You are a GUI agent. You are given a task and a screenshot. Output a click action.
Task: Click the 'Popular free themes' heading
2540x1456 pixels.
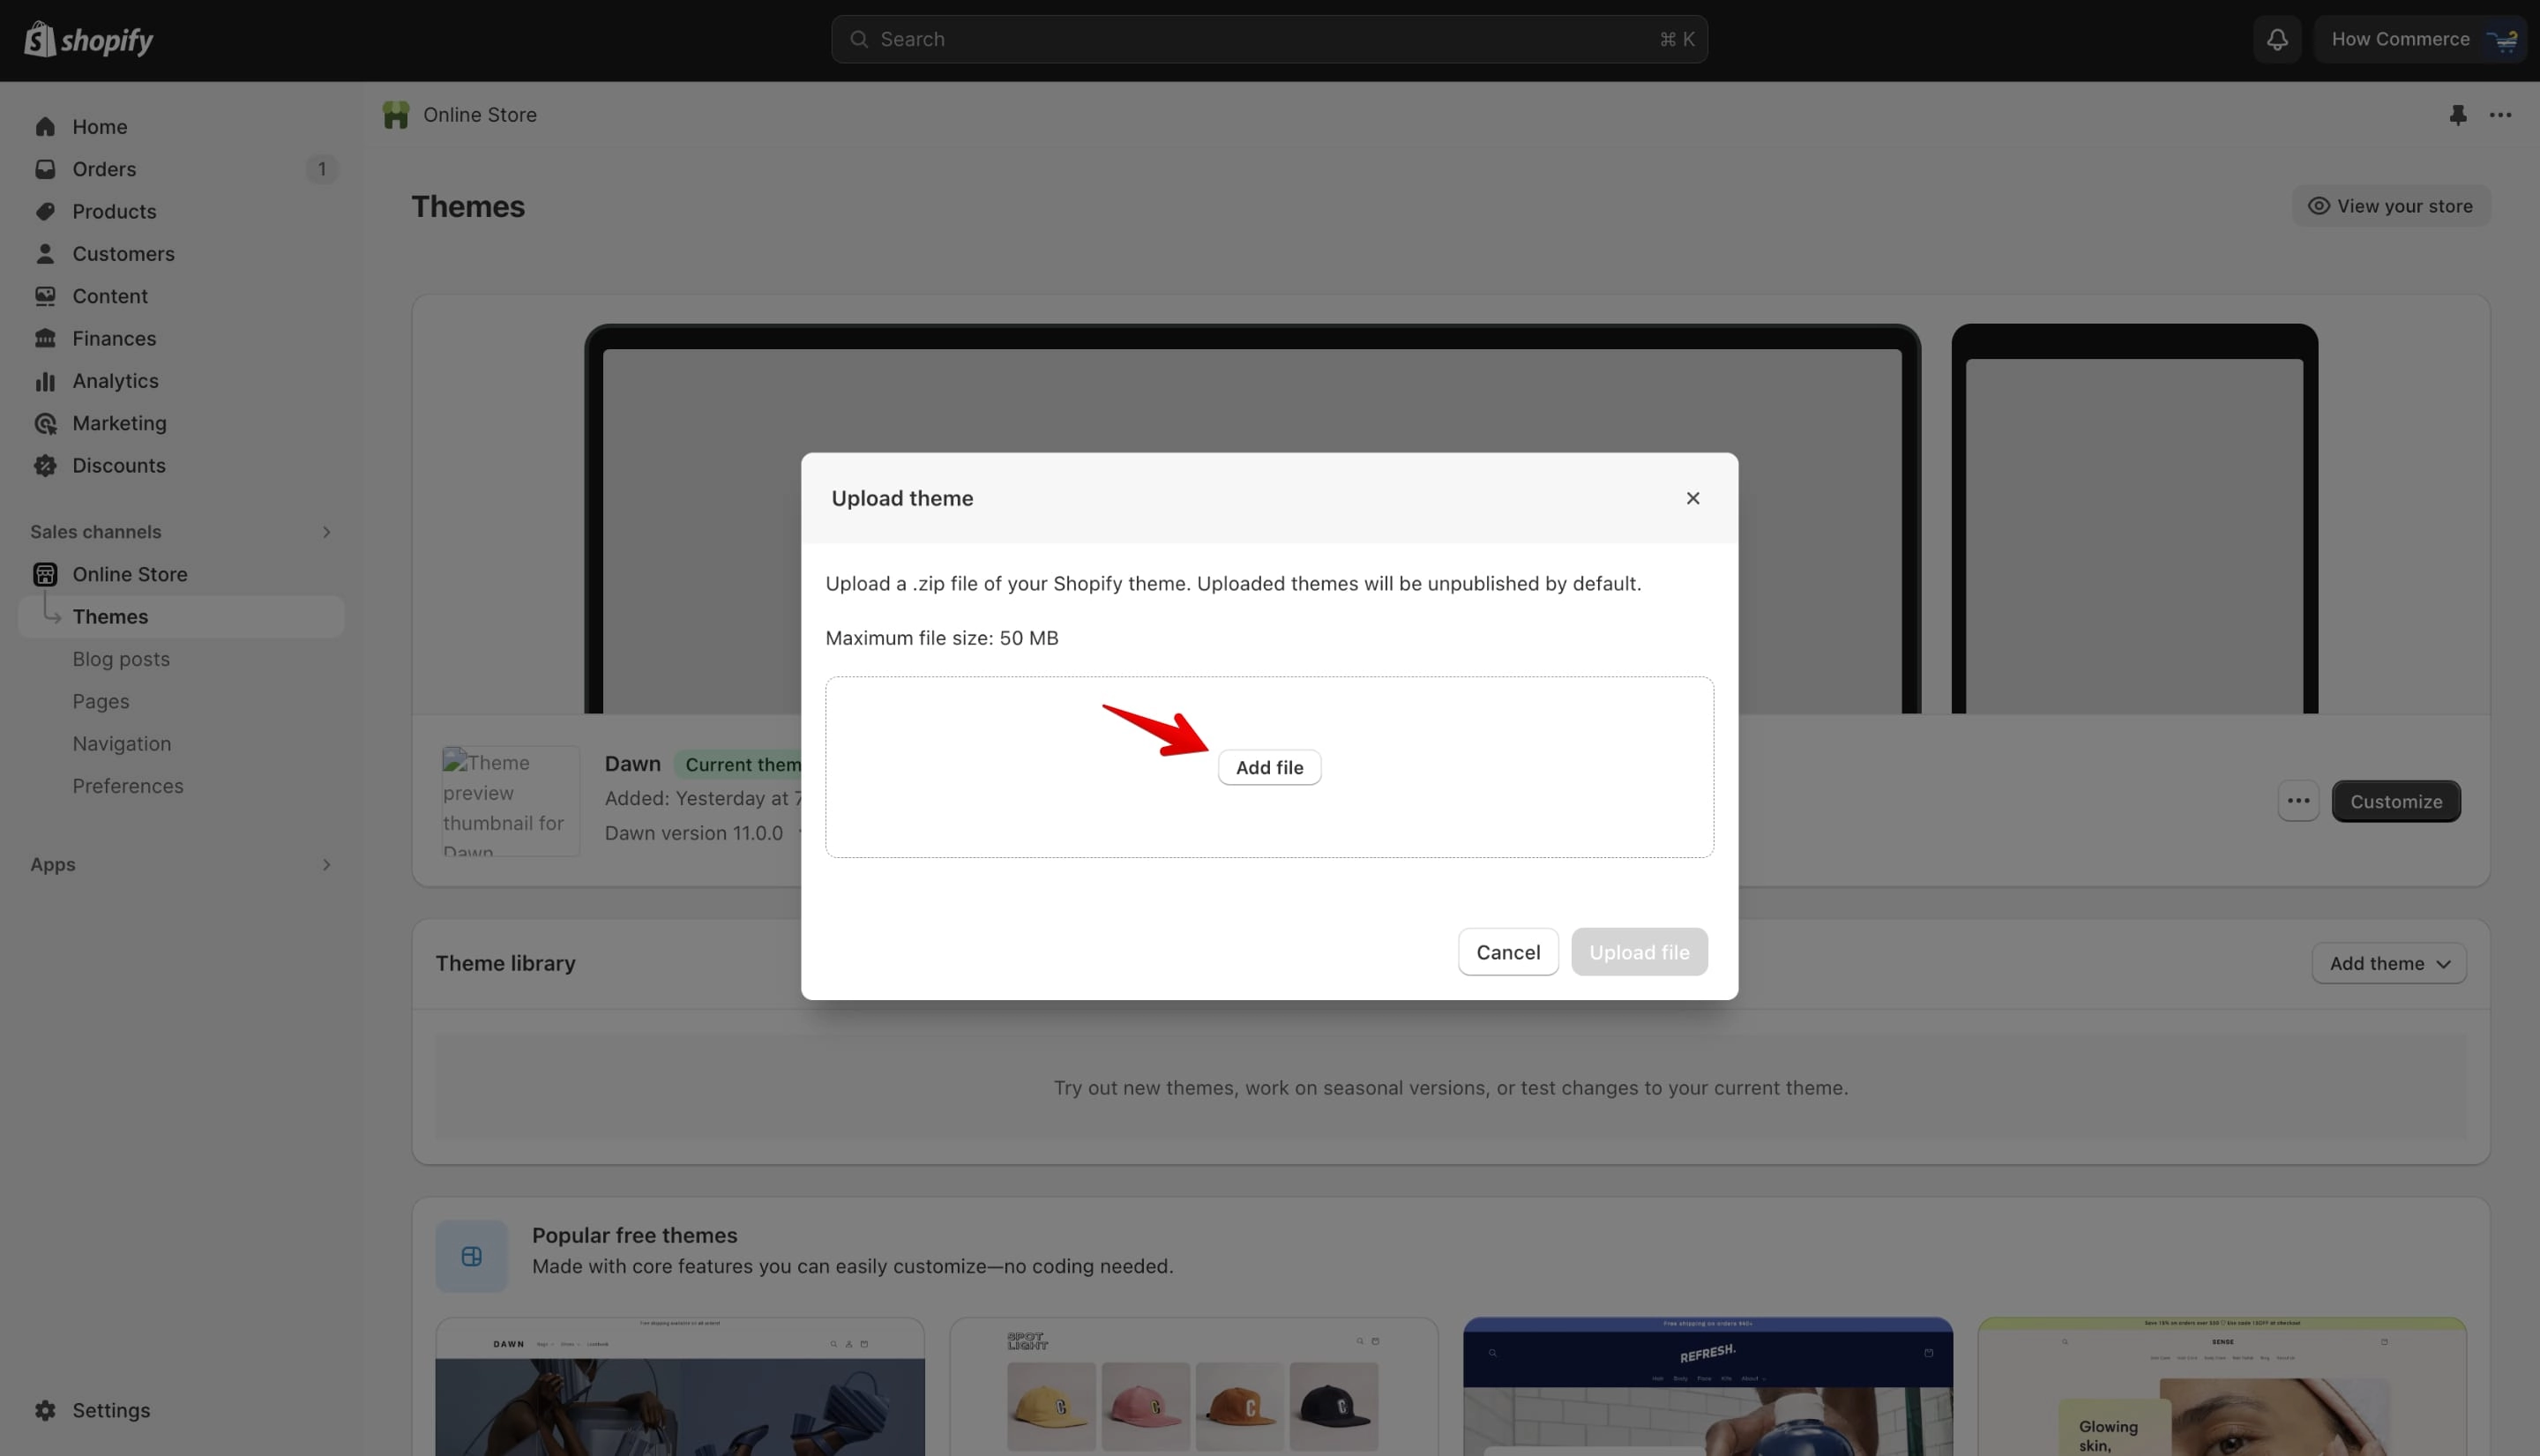(x=635, y=1235)
